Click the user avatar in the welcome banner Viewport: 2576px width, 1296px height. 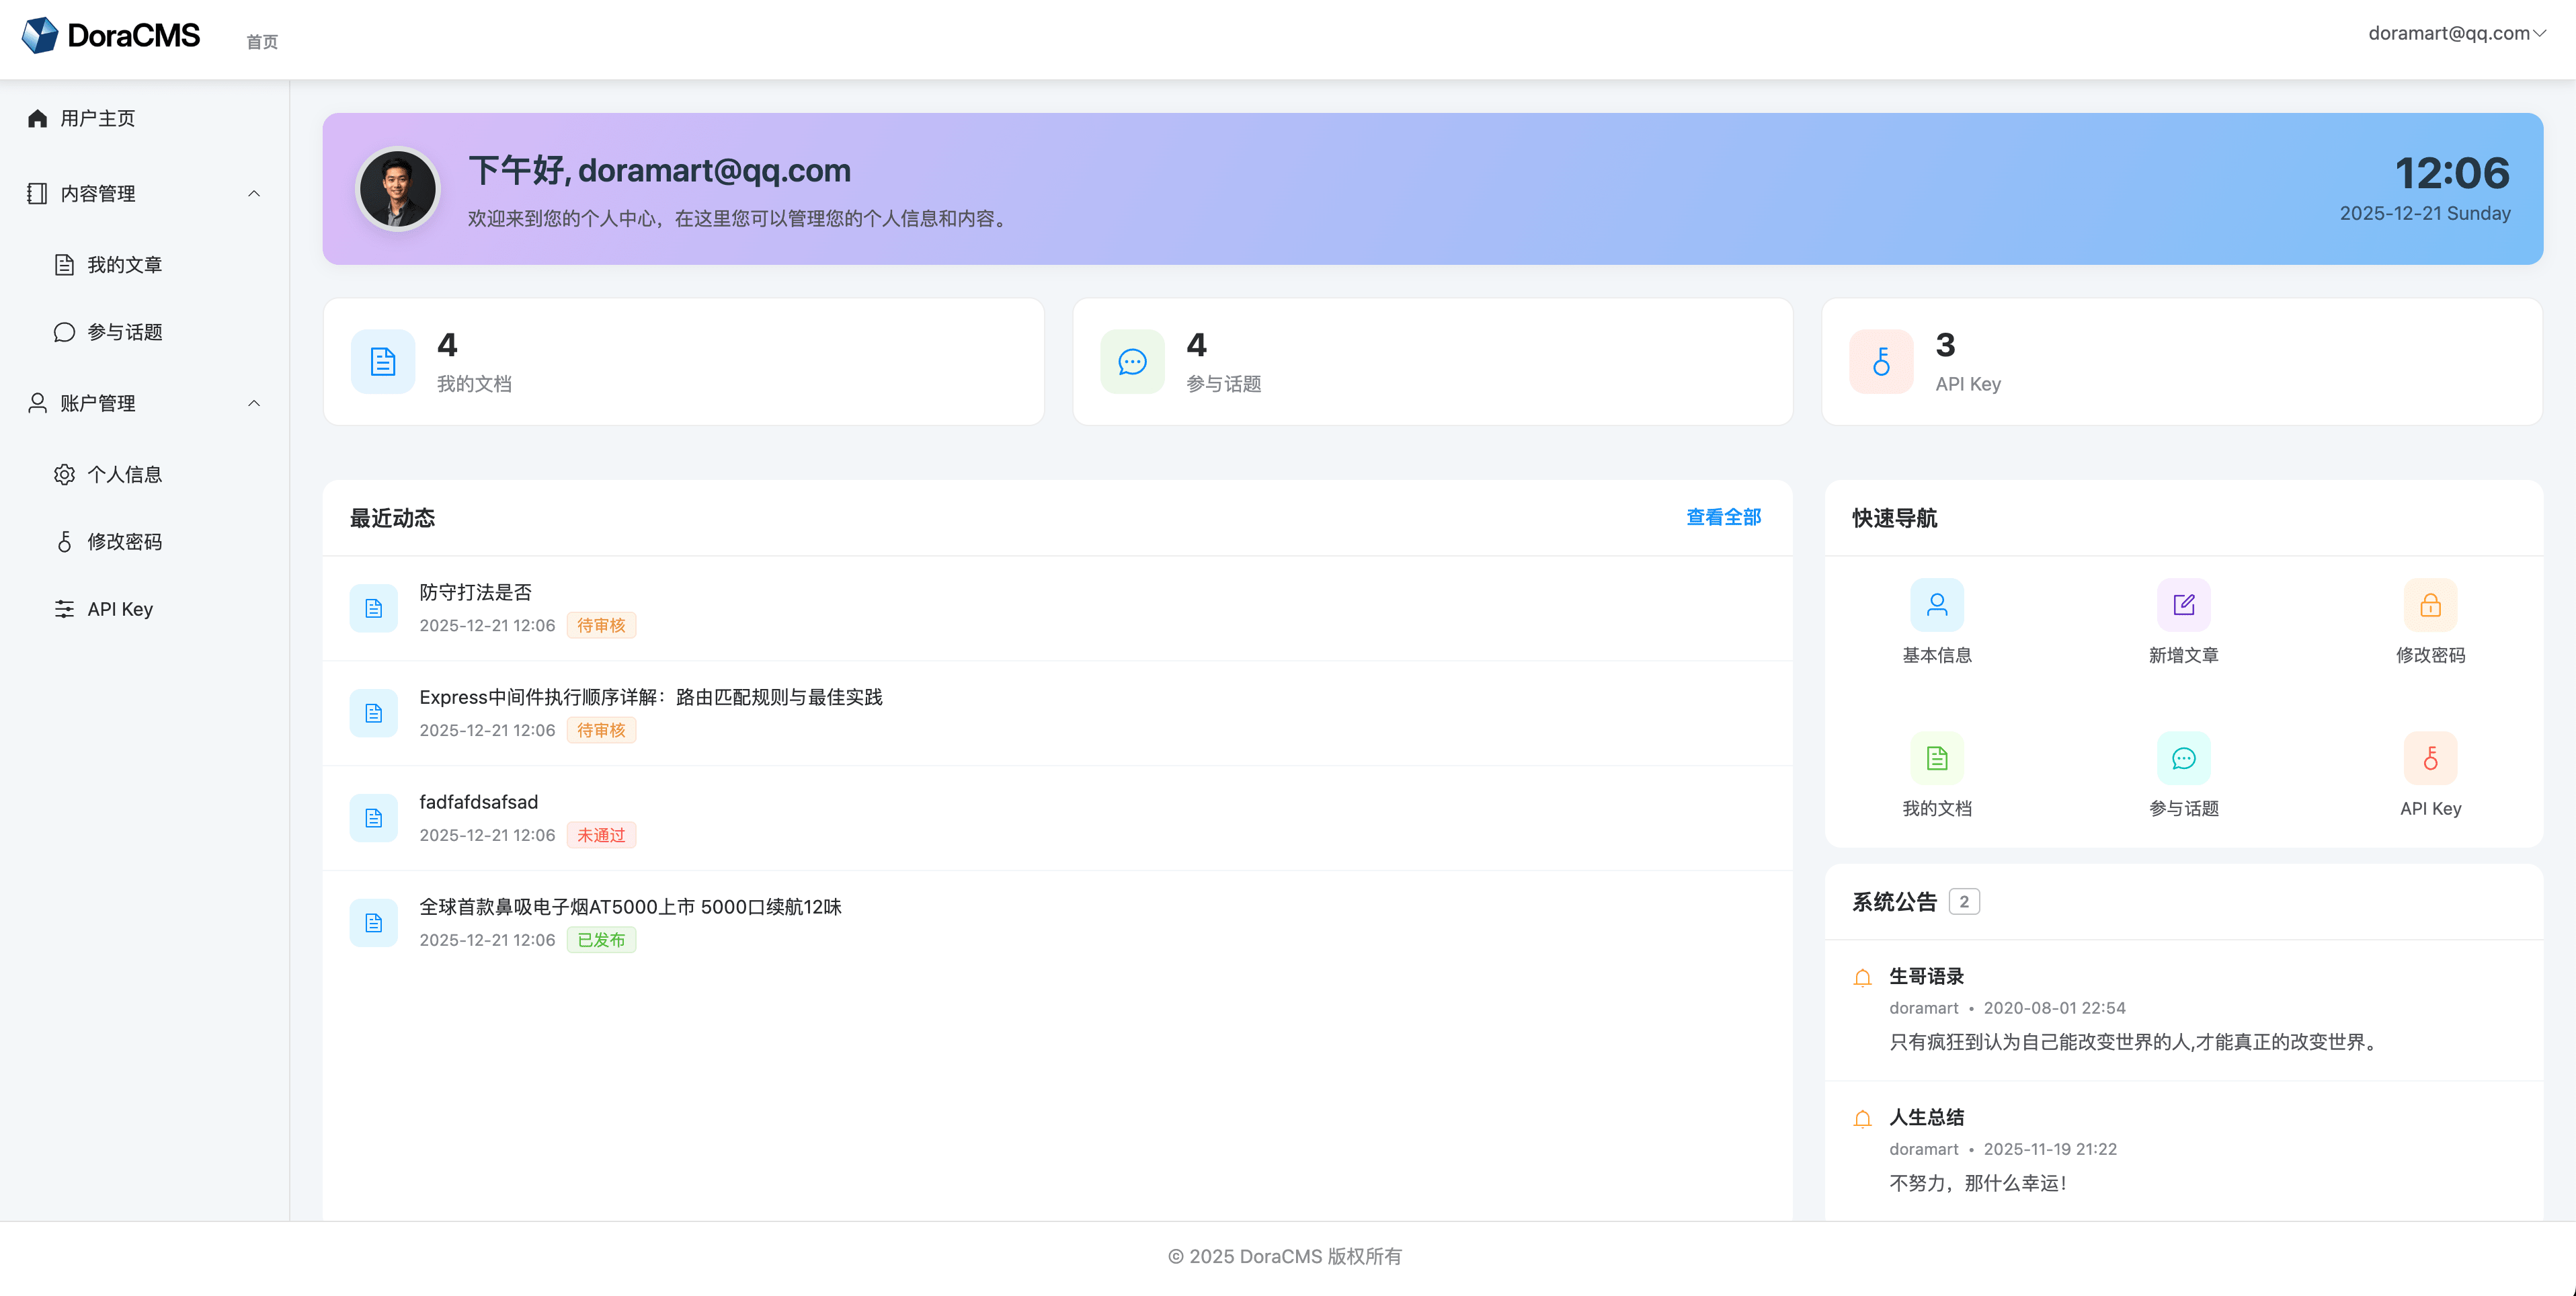(x=397, y=189)
